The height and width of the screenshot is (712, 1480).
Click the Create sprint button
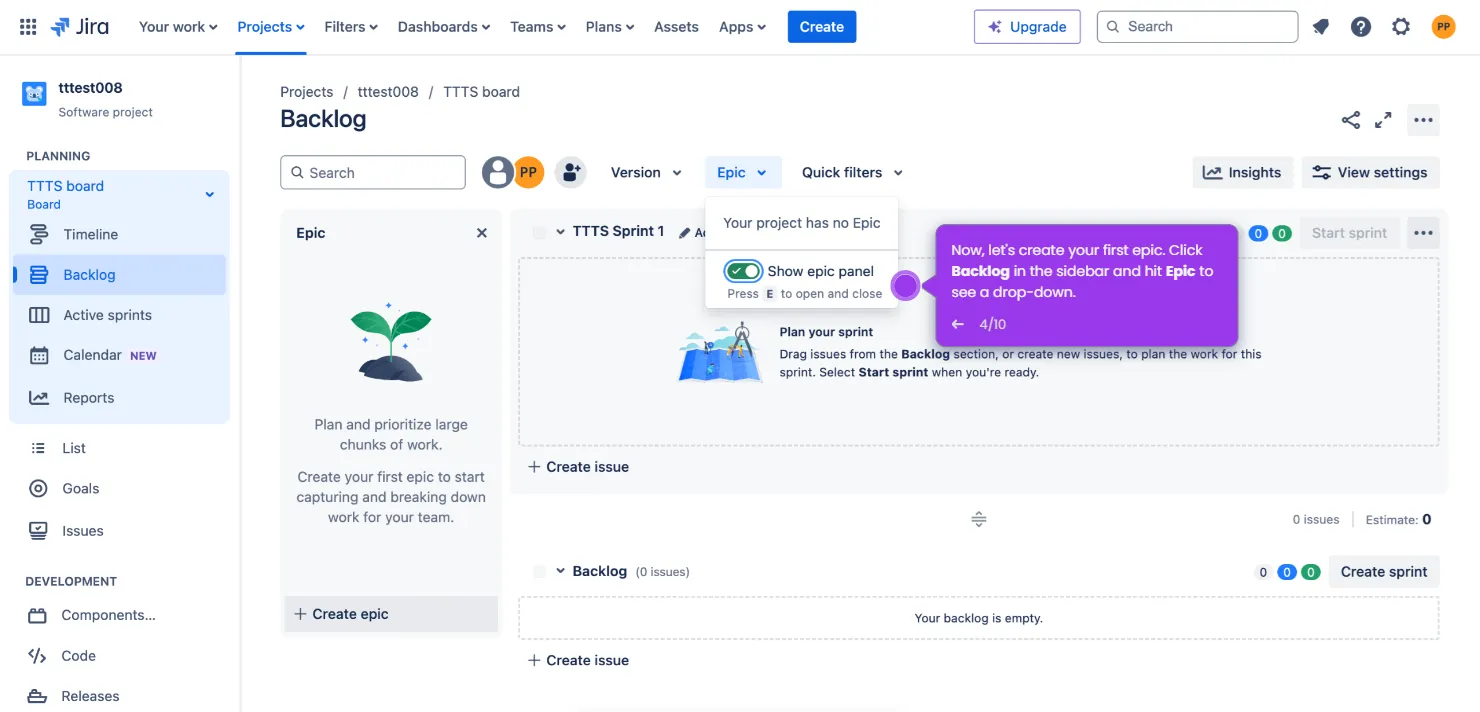coord(1383,572)
